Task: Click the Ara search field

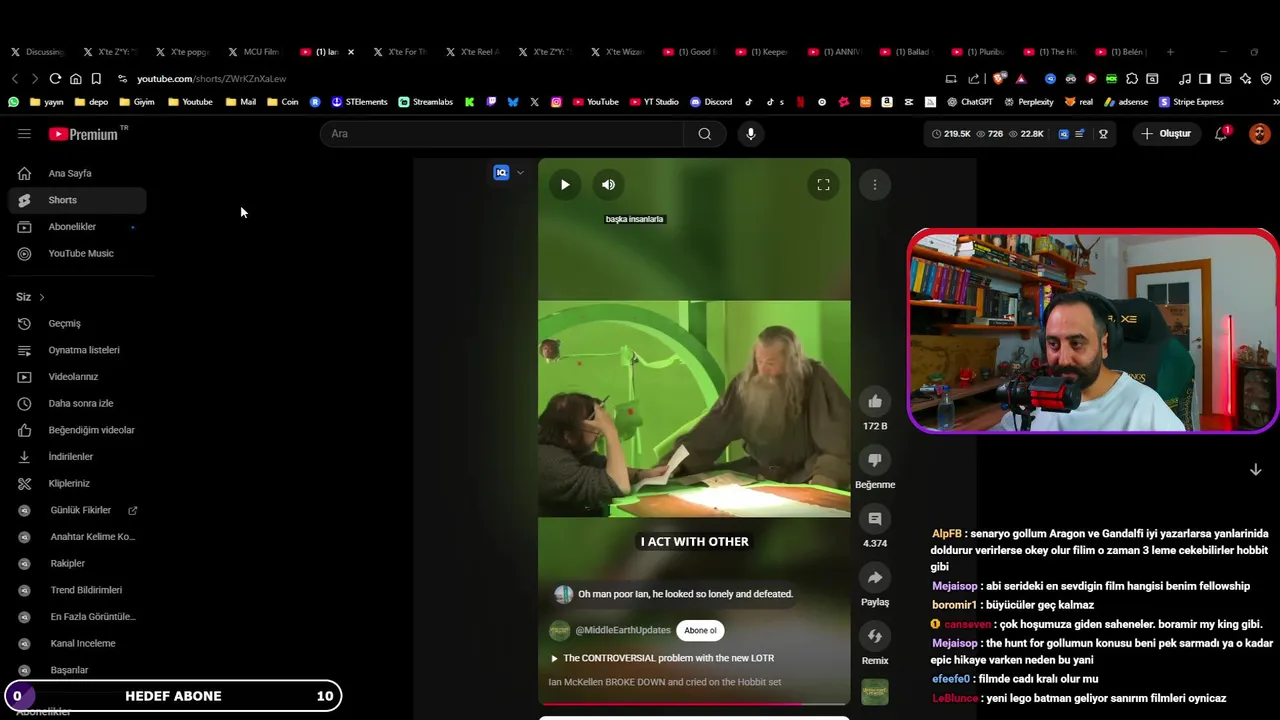Action: click(502, 134)
